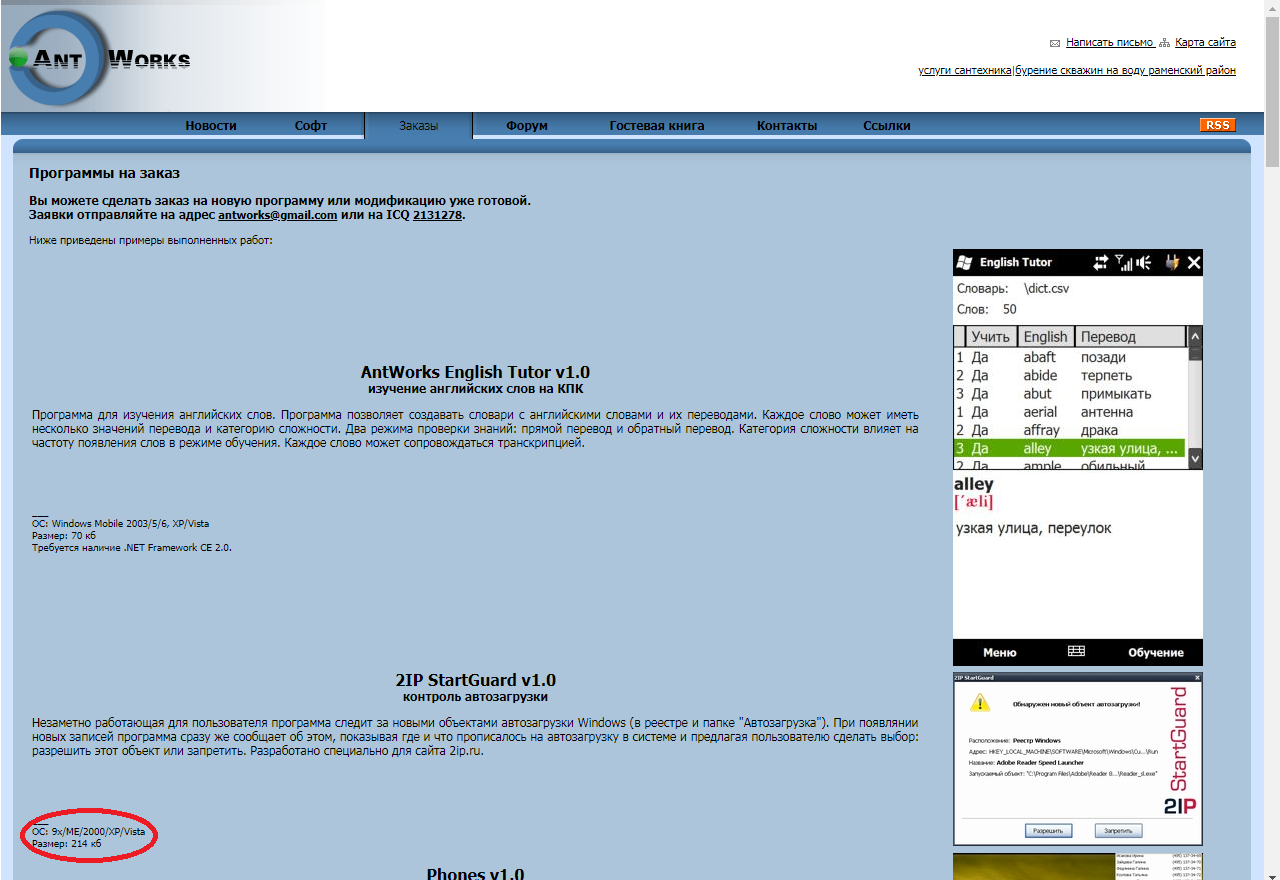Screen dimensions: 1280x880
Task: Open the услуги сантехника link
Action: 964,71
